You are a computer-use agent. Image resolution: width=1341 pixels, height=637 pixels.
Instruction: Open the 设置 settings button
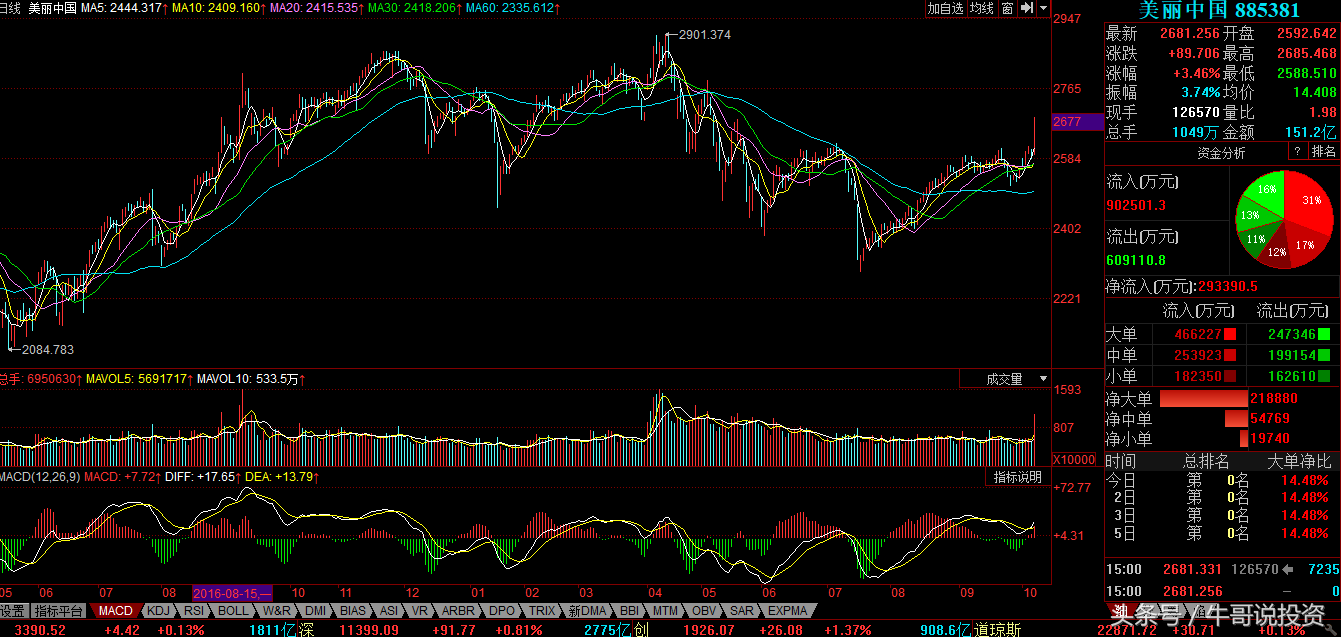pos(13,610)
